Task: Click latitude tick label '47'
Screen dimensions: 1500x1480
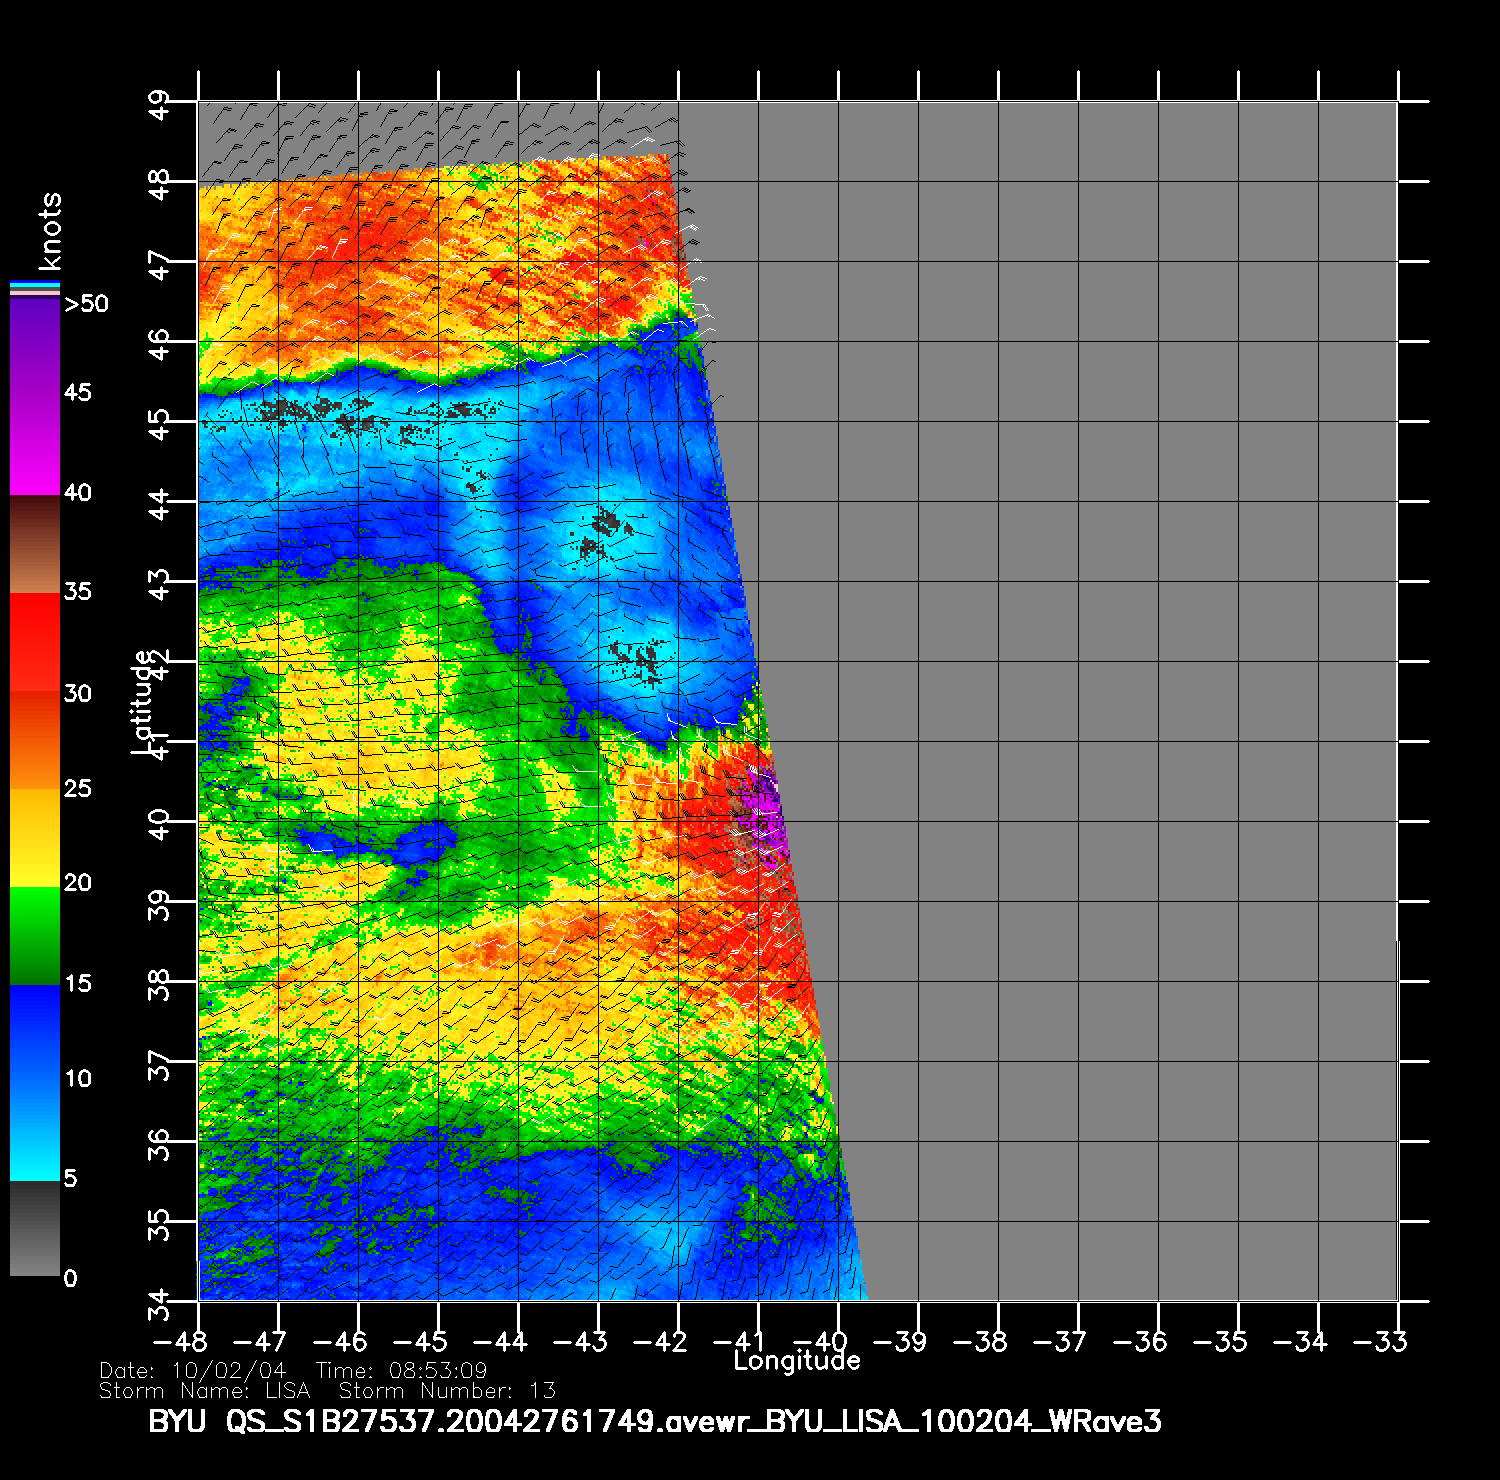Action: (x=159, y=265)
